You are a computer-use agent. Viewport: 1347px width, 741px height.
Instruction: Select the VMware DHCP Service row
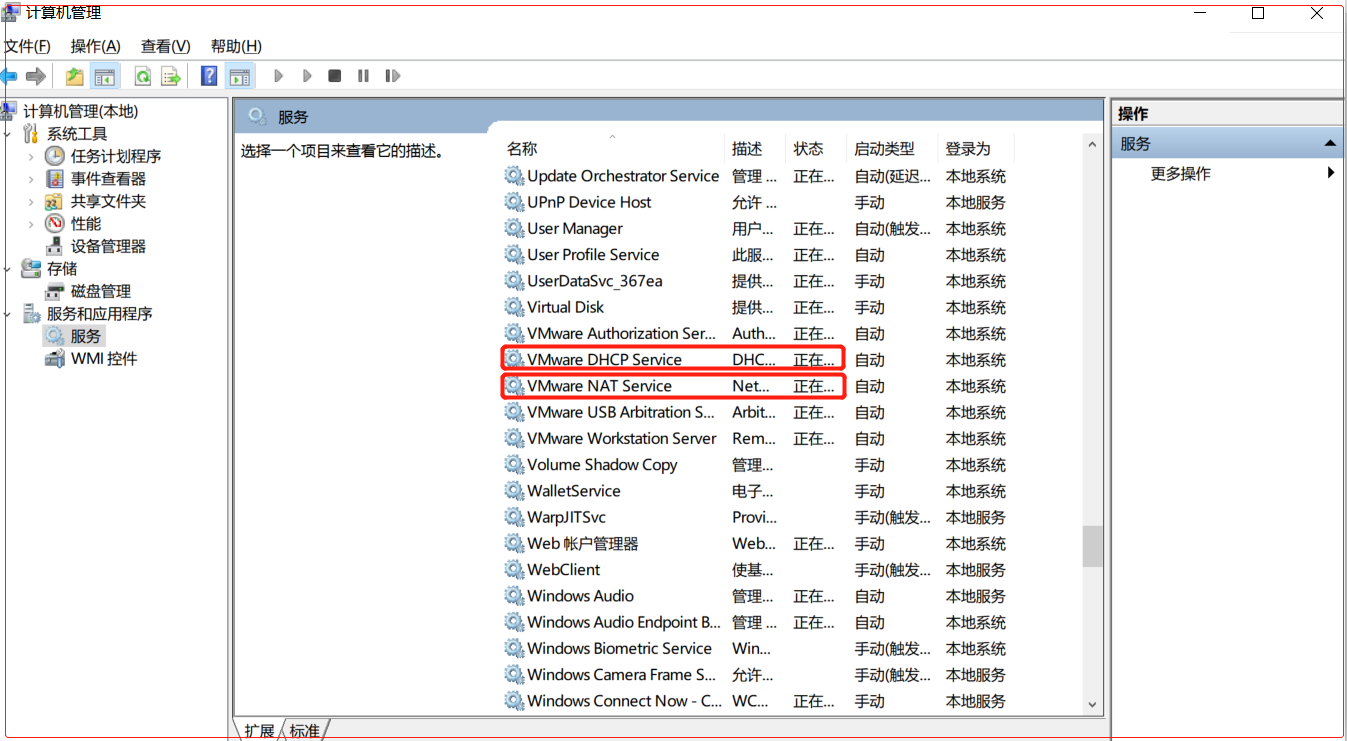click(757, 360)
